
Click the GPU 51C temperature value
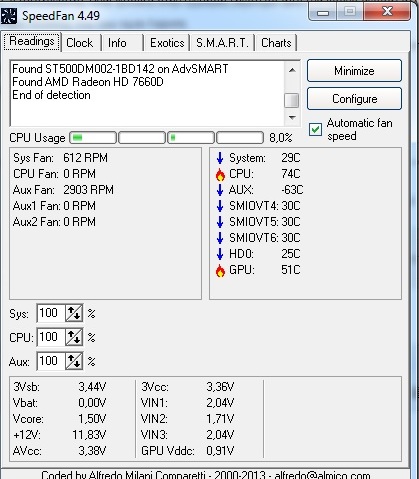(291, 270)
